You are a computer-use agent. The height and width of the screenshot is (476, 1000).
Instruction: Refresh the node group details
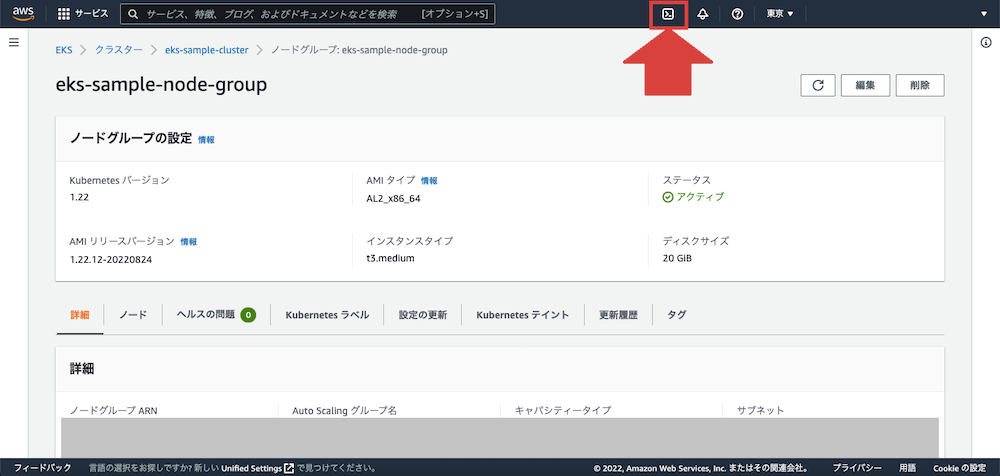tap(817, 85)
